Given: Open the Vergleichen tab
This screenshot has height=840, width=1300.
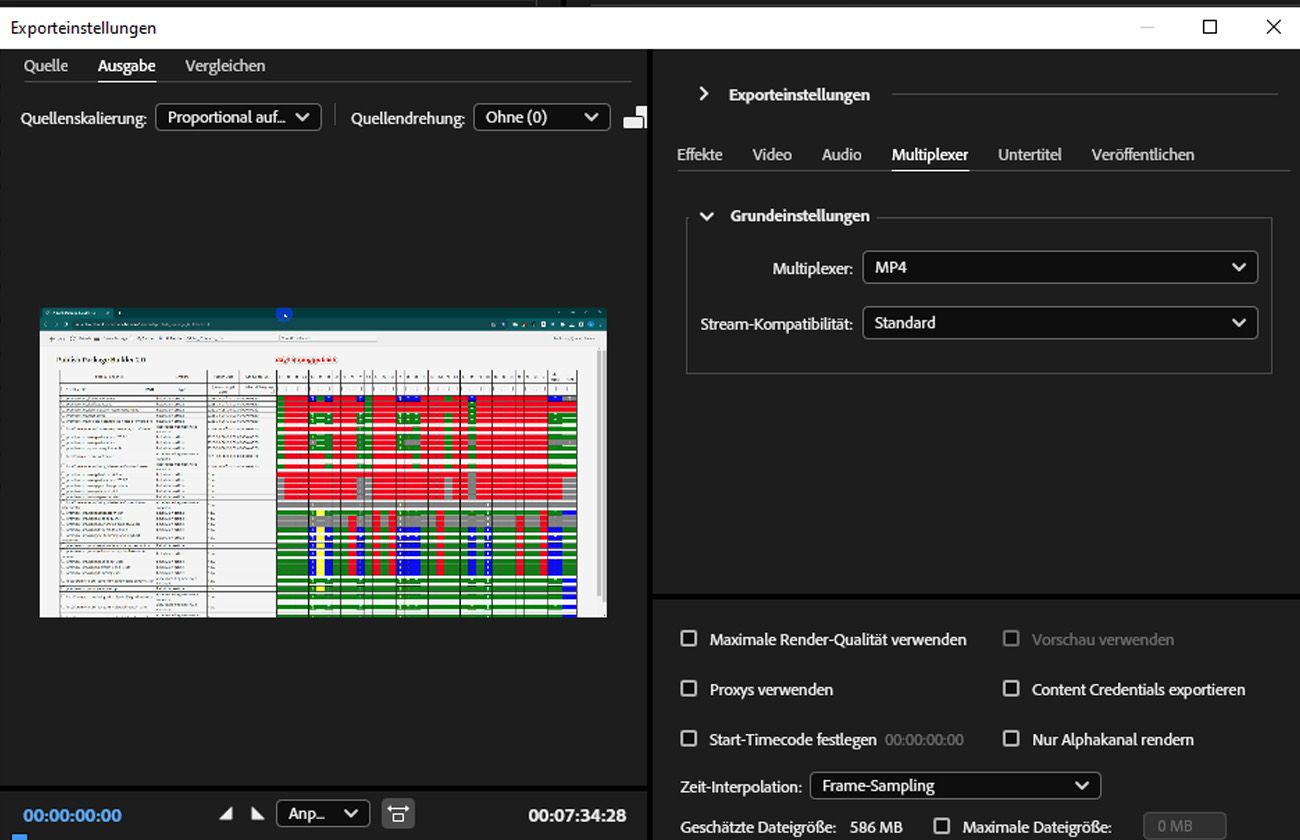Looking at the screenshot, I should [225, 65].
